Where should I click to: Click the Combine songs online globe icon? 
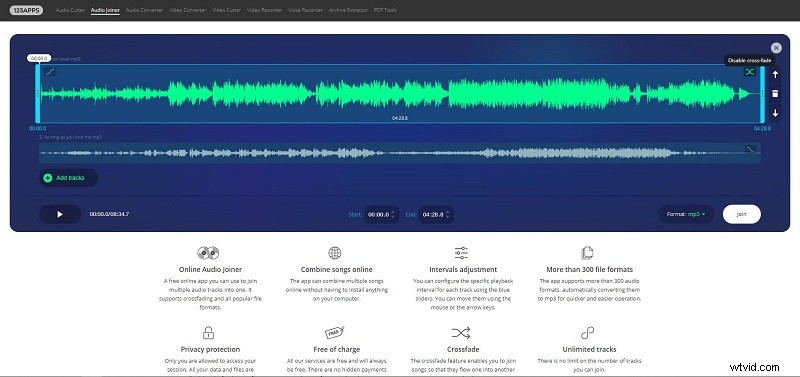(x=335, y=253)
